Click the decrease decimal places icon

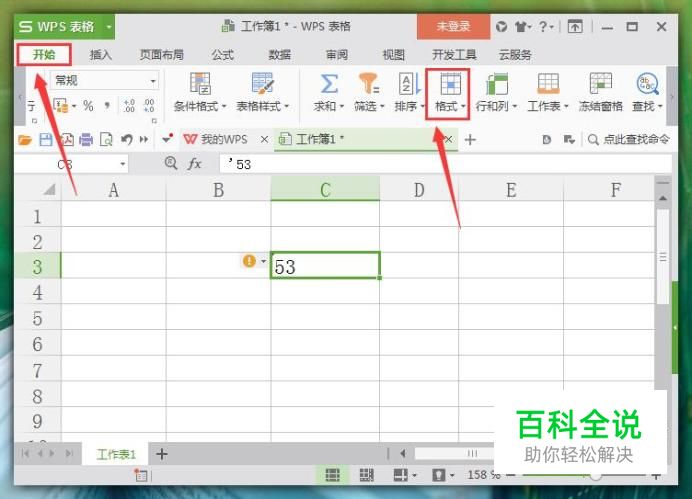[x=149, y=106]
